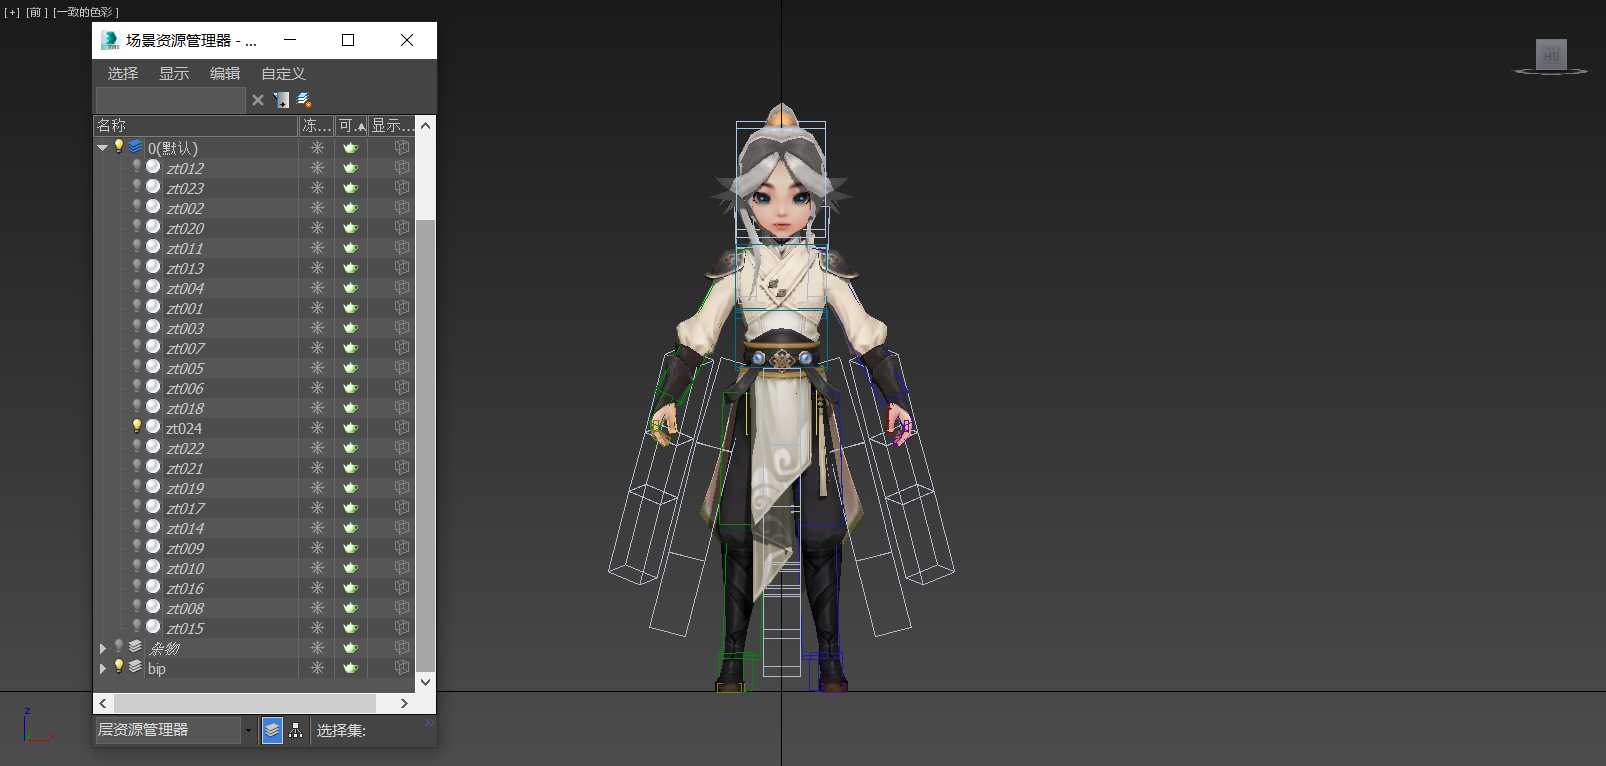Click the 名称 column header
Screen dimensions: 1606x766
point(195,125)
